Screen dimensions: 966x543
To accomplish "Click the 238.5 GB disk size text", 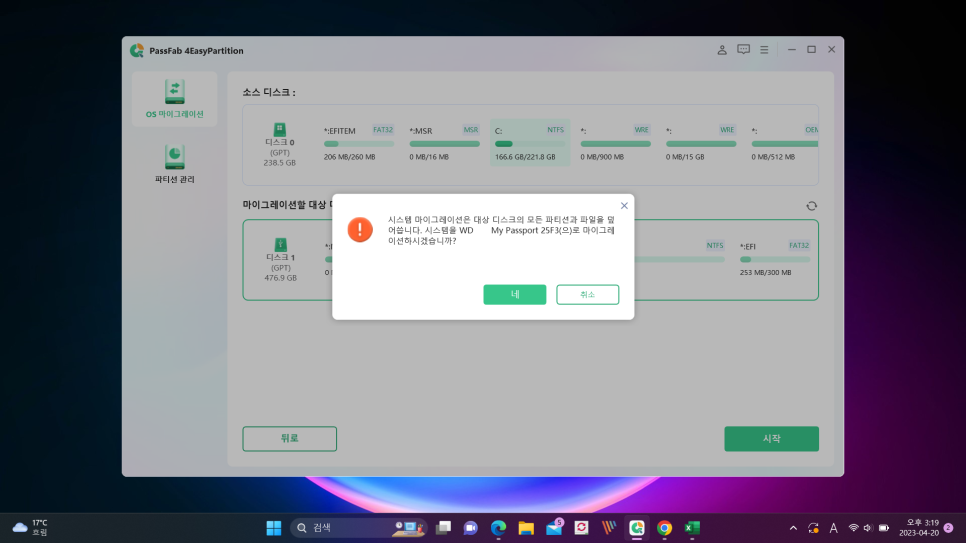I will pyautogui.click(x=280, y=163).
